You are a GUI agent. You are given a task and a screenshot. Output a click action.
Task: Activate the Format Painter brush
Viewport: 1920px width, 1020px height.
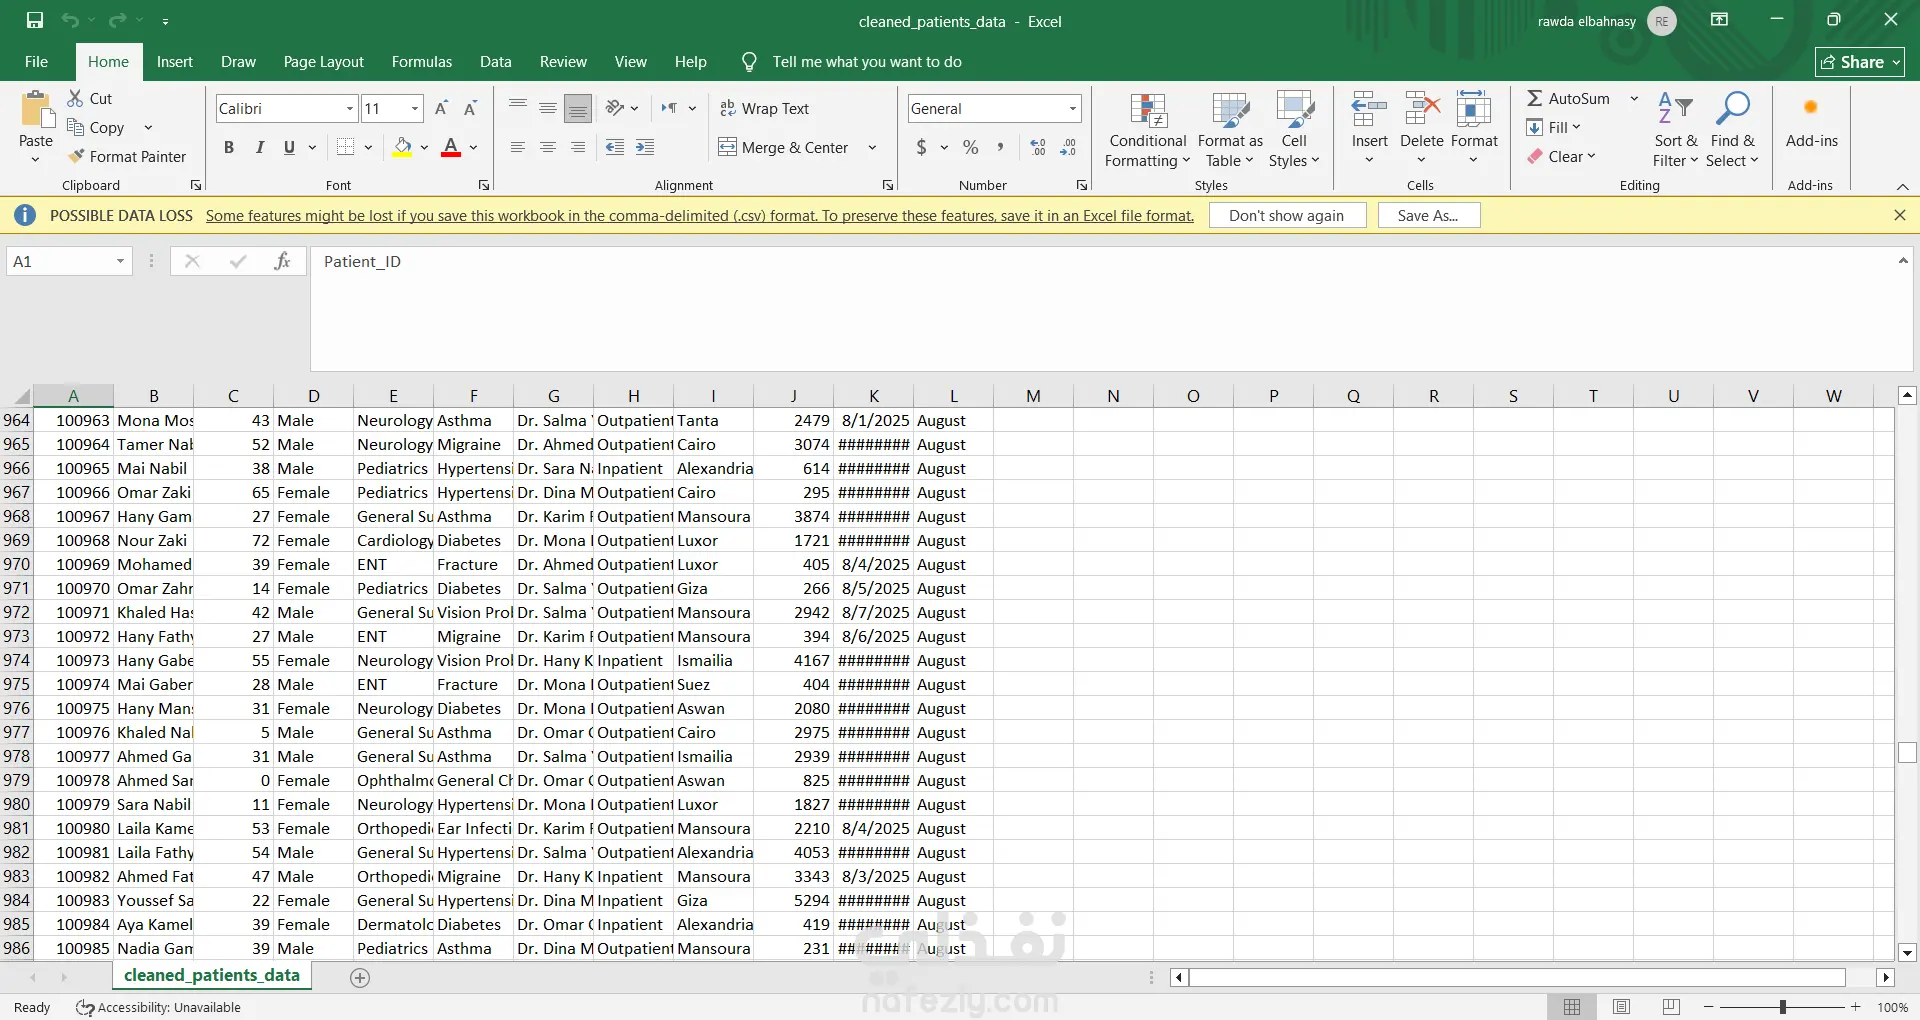click(127, 156)
